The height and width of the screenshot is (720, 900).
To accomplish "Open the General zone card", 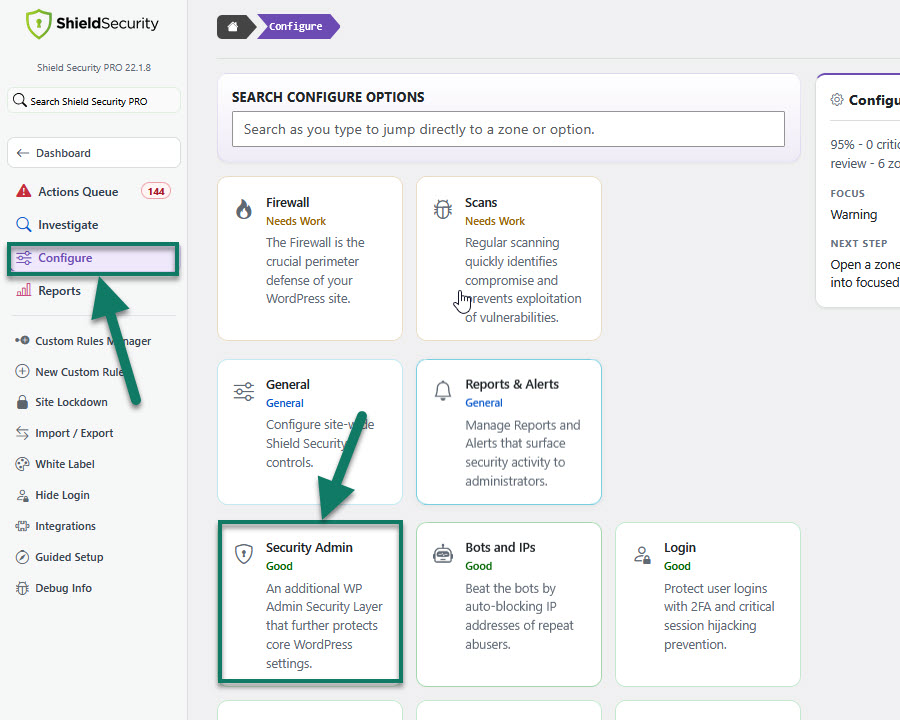I will tap(310, 432).
